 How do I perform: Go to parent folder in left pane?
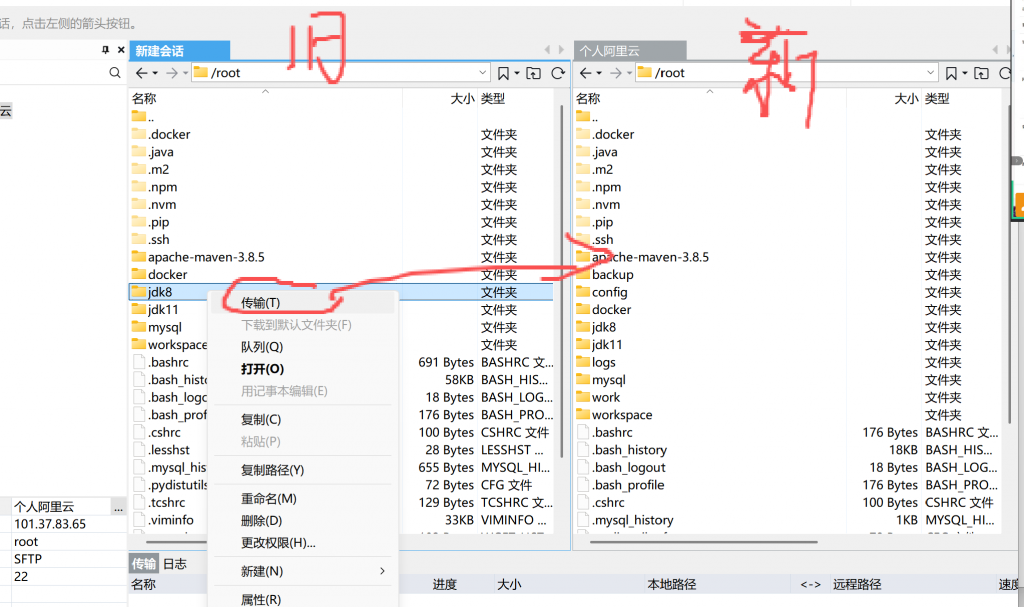533,73
